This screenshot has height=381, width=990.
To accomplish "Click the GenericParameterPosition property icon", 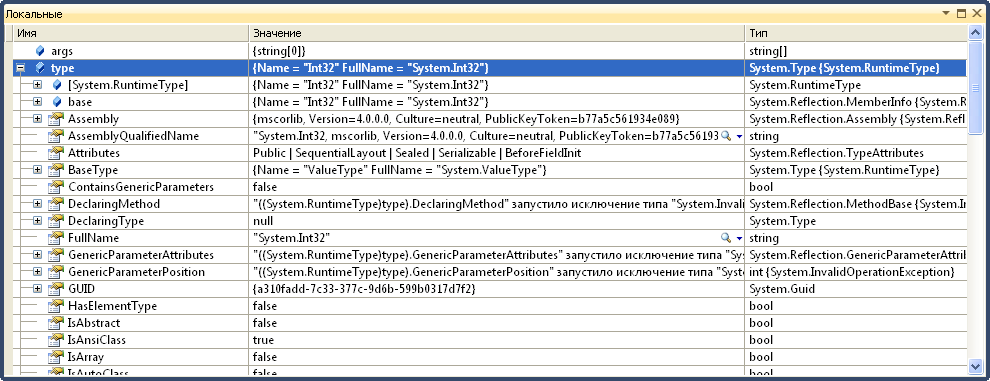I will tap(57, 272).
